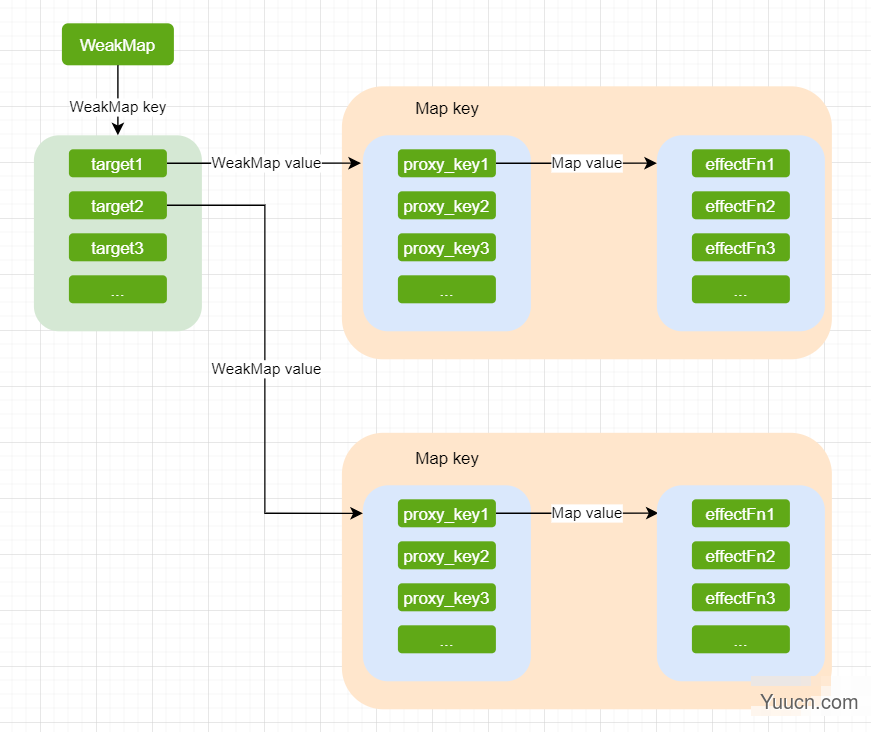Image resolution: width=871 pixels, height=732 pixels.
Task: Select the "WeakMap value" label on target2's line
Action: [x=266, y=369]
